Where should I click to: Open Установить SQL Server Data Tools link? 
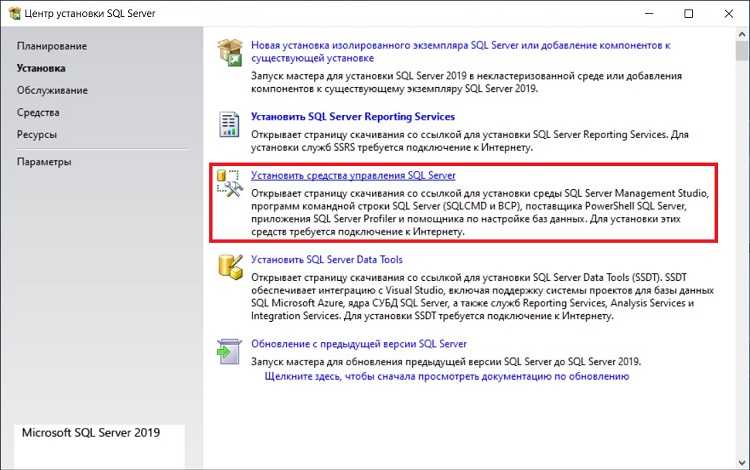click(327, 260)
